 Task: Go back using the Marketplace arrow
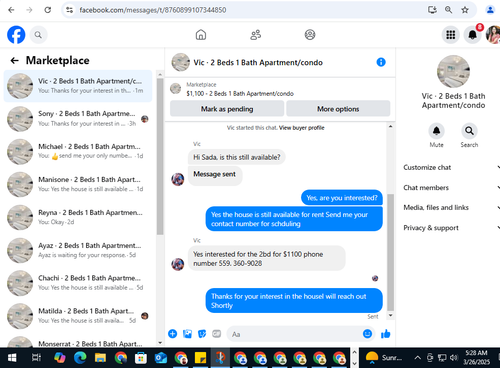(14, 60)
